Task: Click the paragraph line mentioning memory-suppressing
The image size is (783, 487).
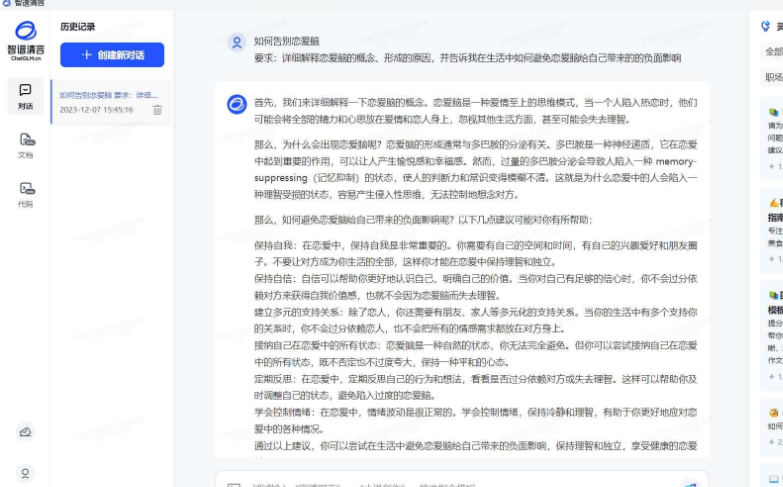Action: [475, 169]
